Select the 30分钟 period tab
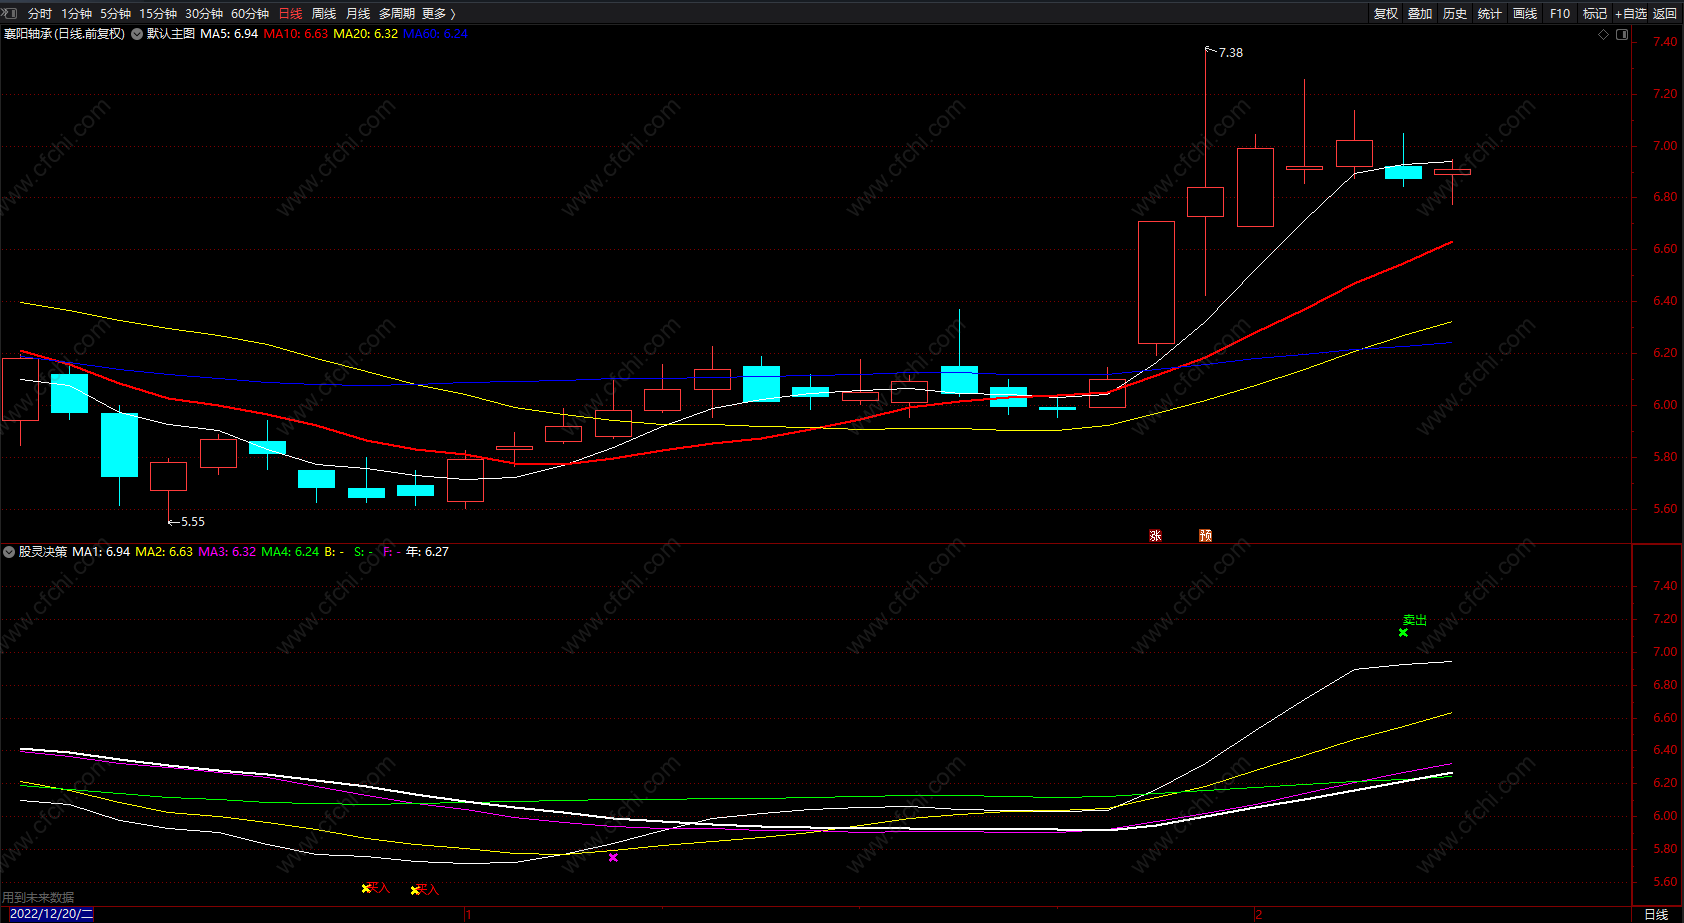This screenshot has width=1684, height=923. pos(204,14)
